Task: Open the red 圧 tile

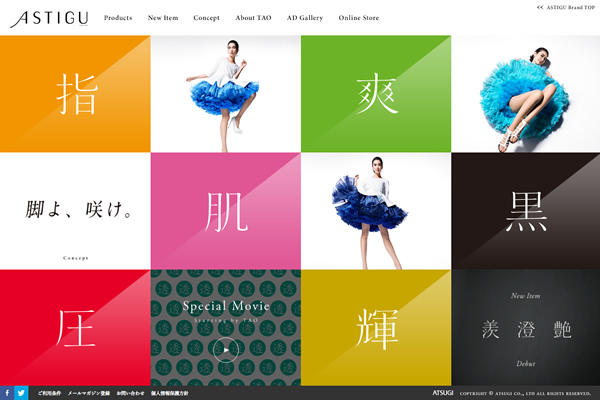Action: point(75,328)
